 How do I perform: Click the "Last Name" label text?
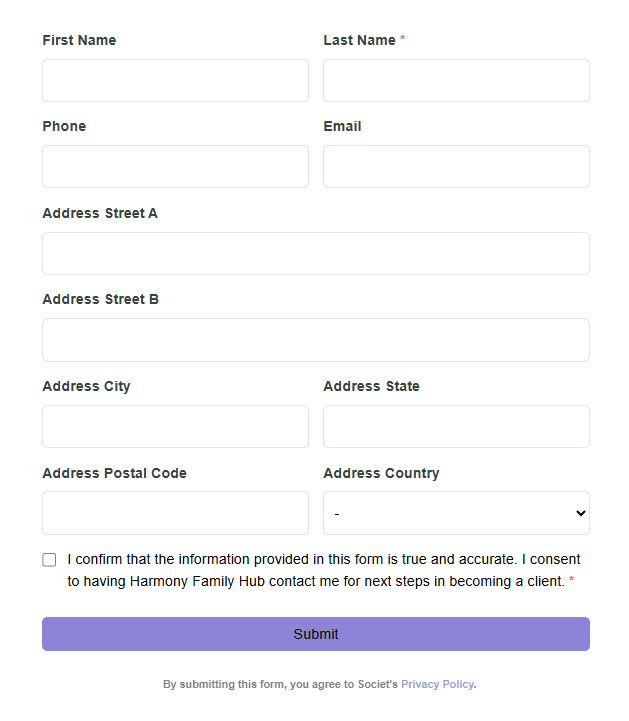click(x=359, y=40)
